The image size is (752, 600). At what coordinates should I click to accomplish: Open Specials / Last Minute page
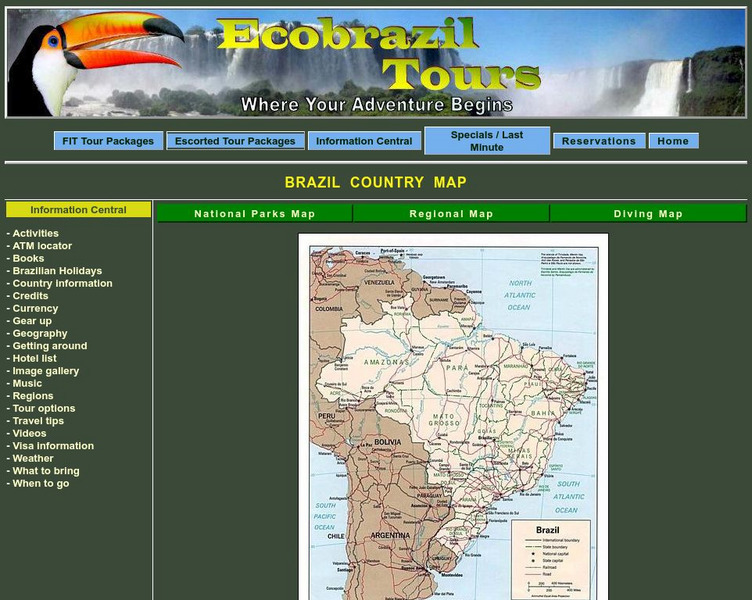487,141
